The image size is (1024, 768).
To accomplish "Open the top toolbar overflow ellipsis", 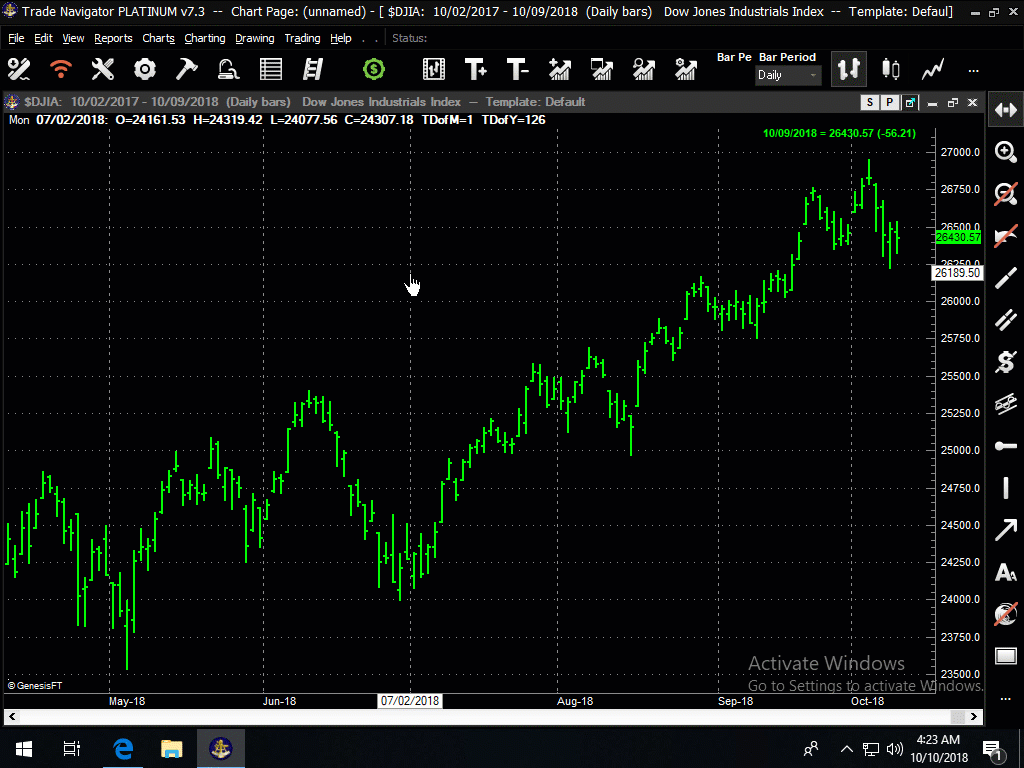I will [x=973, y=71].
